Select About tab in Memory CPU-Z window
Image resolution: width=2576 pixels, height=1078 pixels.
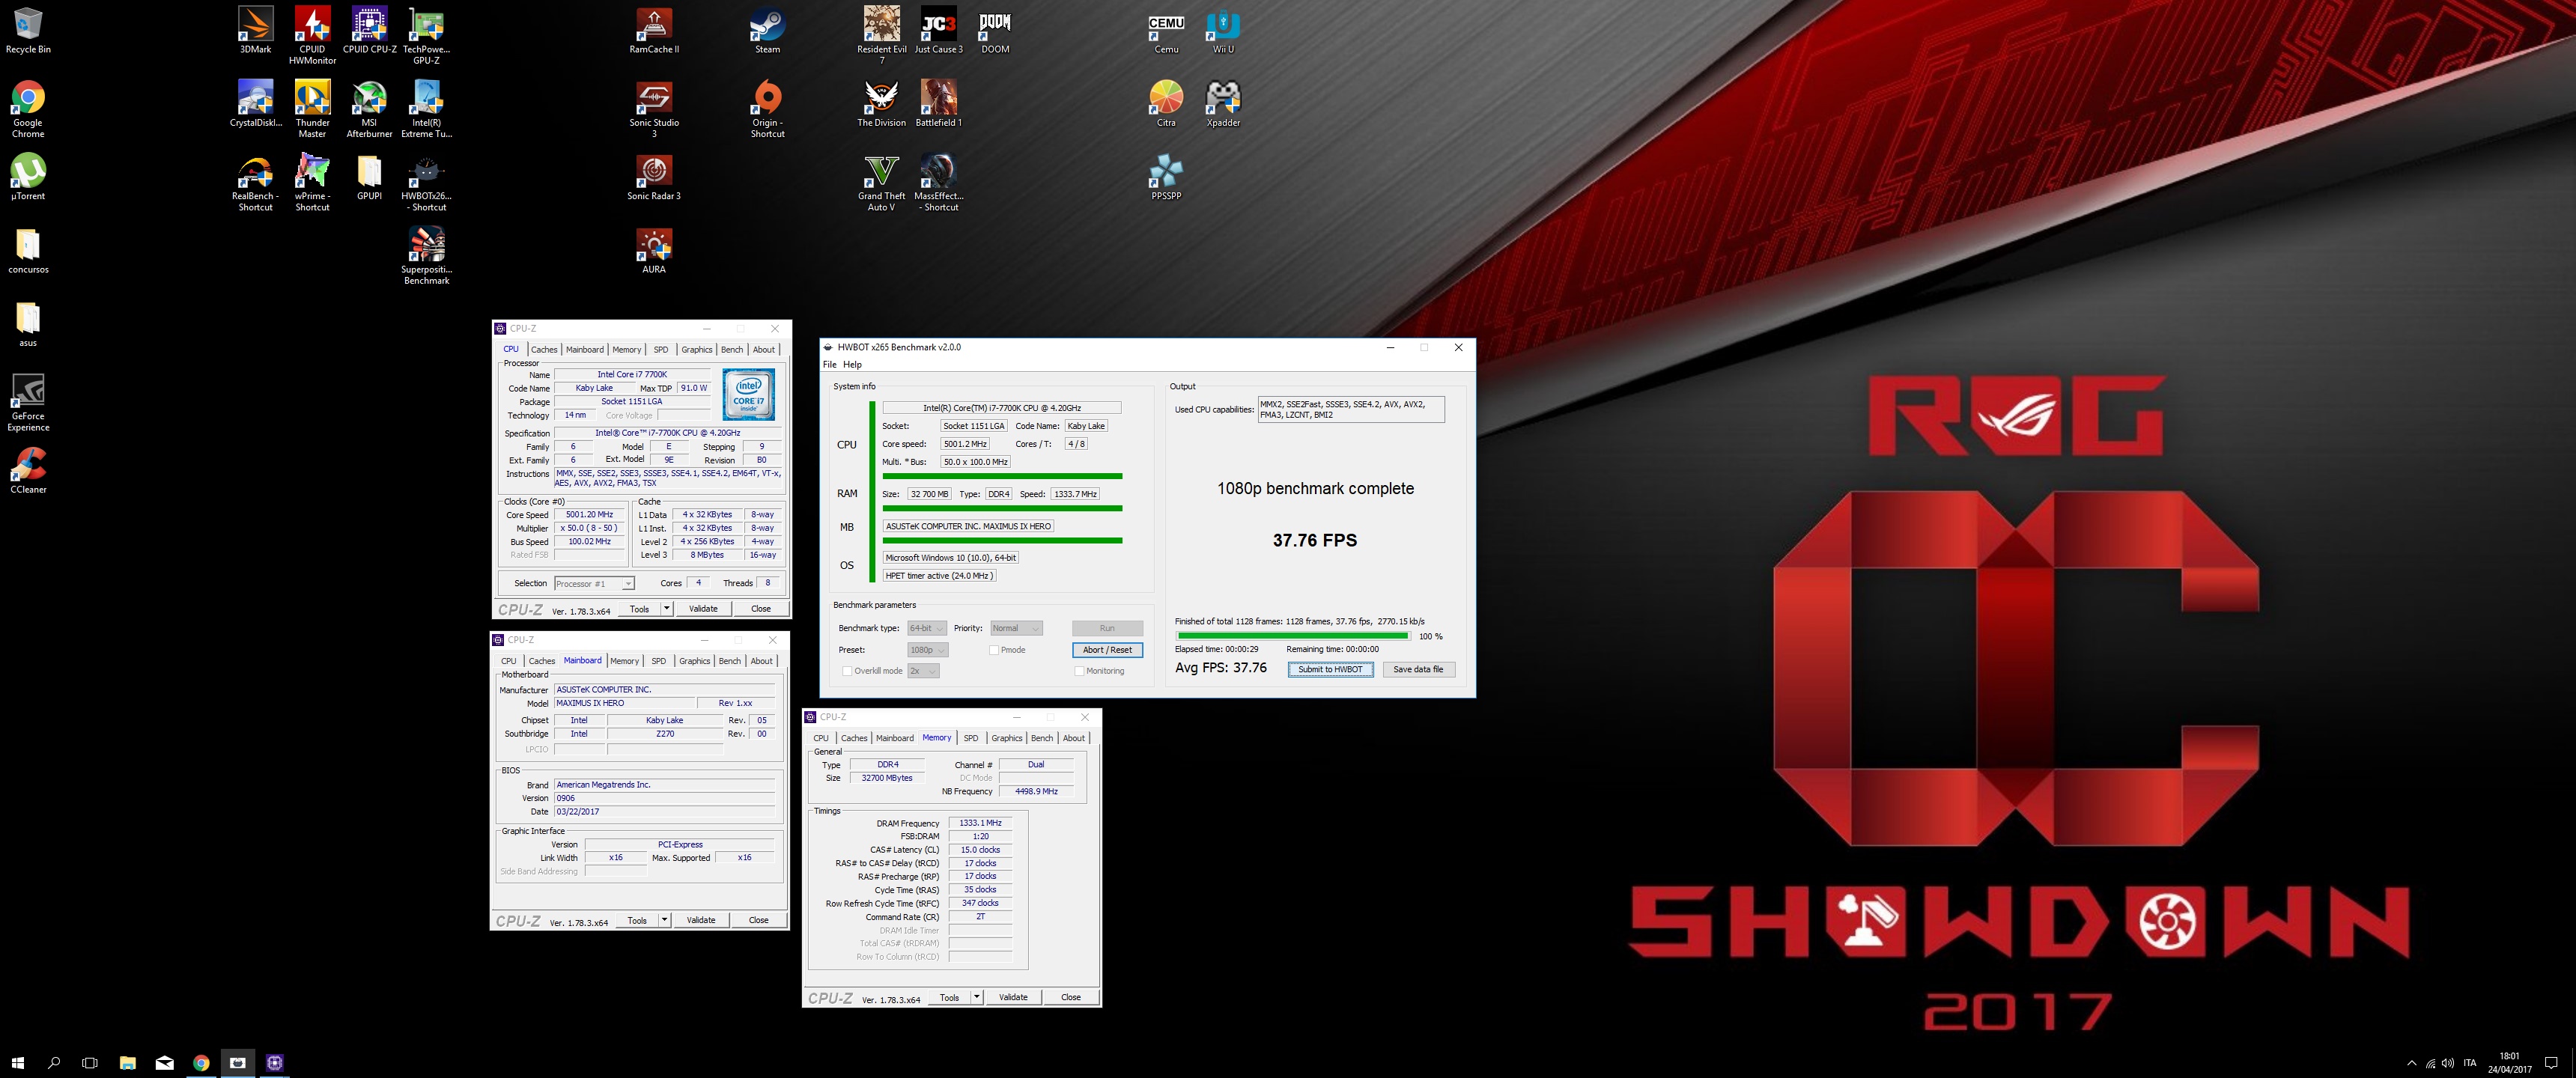click(x=1074, y=739)
